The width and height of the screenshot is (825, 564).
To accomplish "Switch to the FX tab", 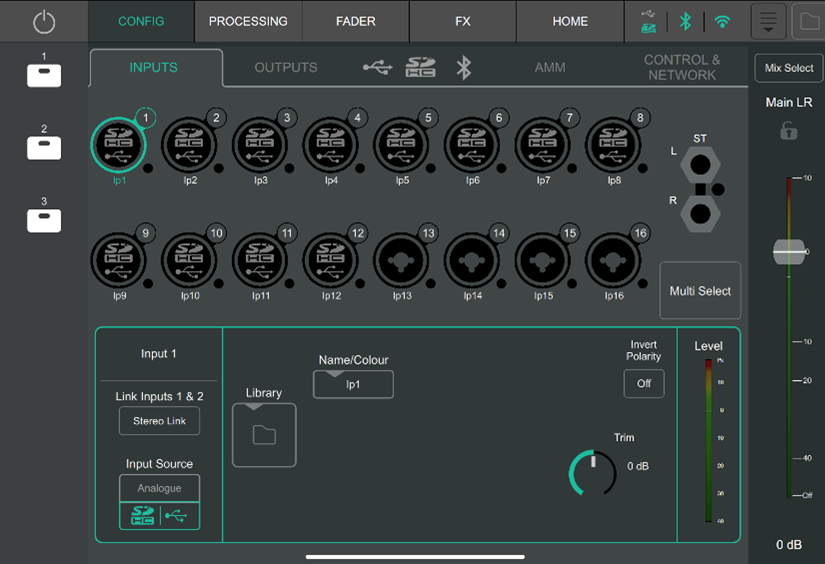I will [463, 22].
